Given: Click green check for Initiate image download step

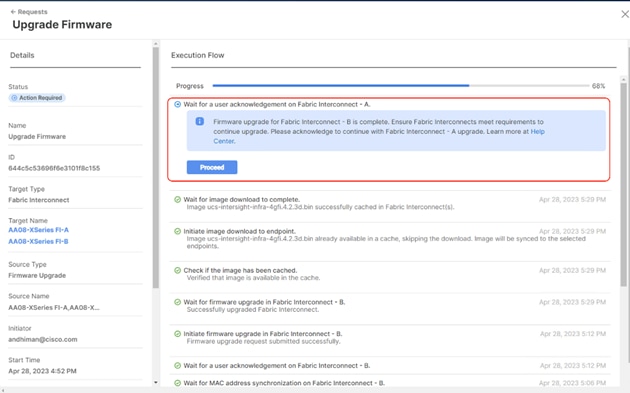Looking at the screenshot, I should tap(178, 231).
